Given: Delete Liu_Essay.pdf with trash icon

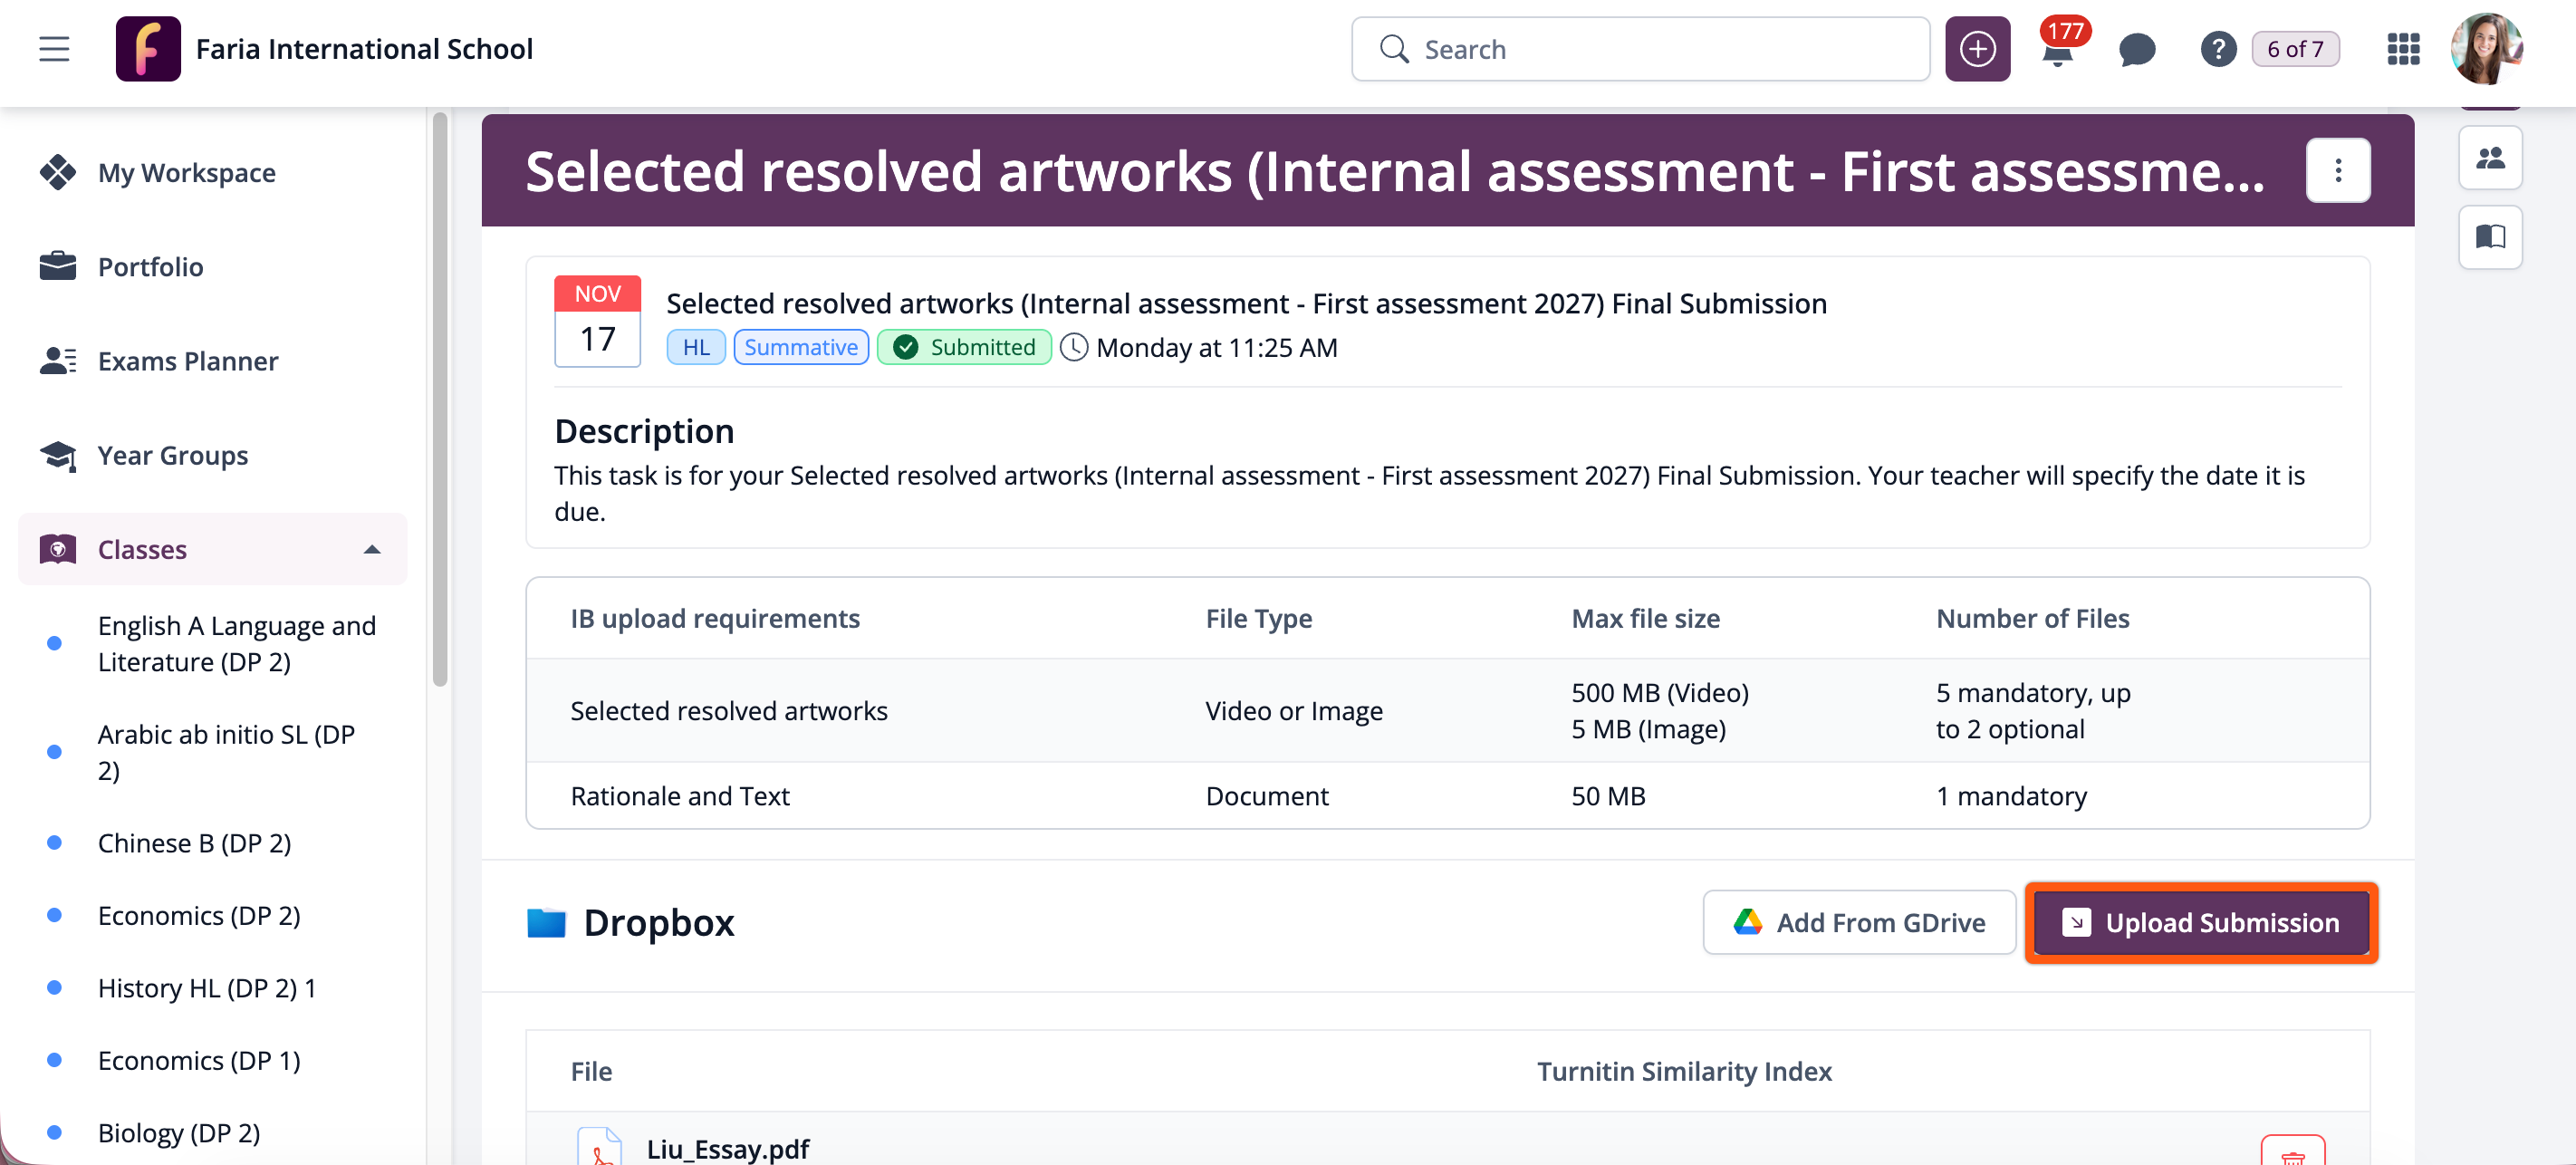Looking at the screenshot, I should pos(2292,1154).
